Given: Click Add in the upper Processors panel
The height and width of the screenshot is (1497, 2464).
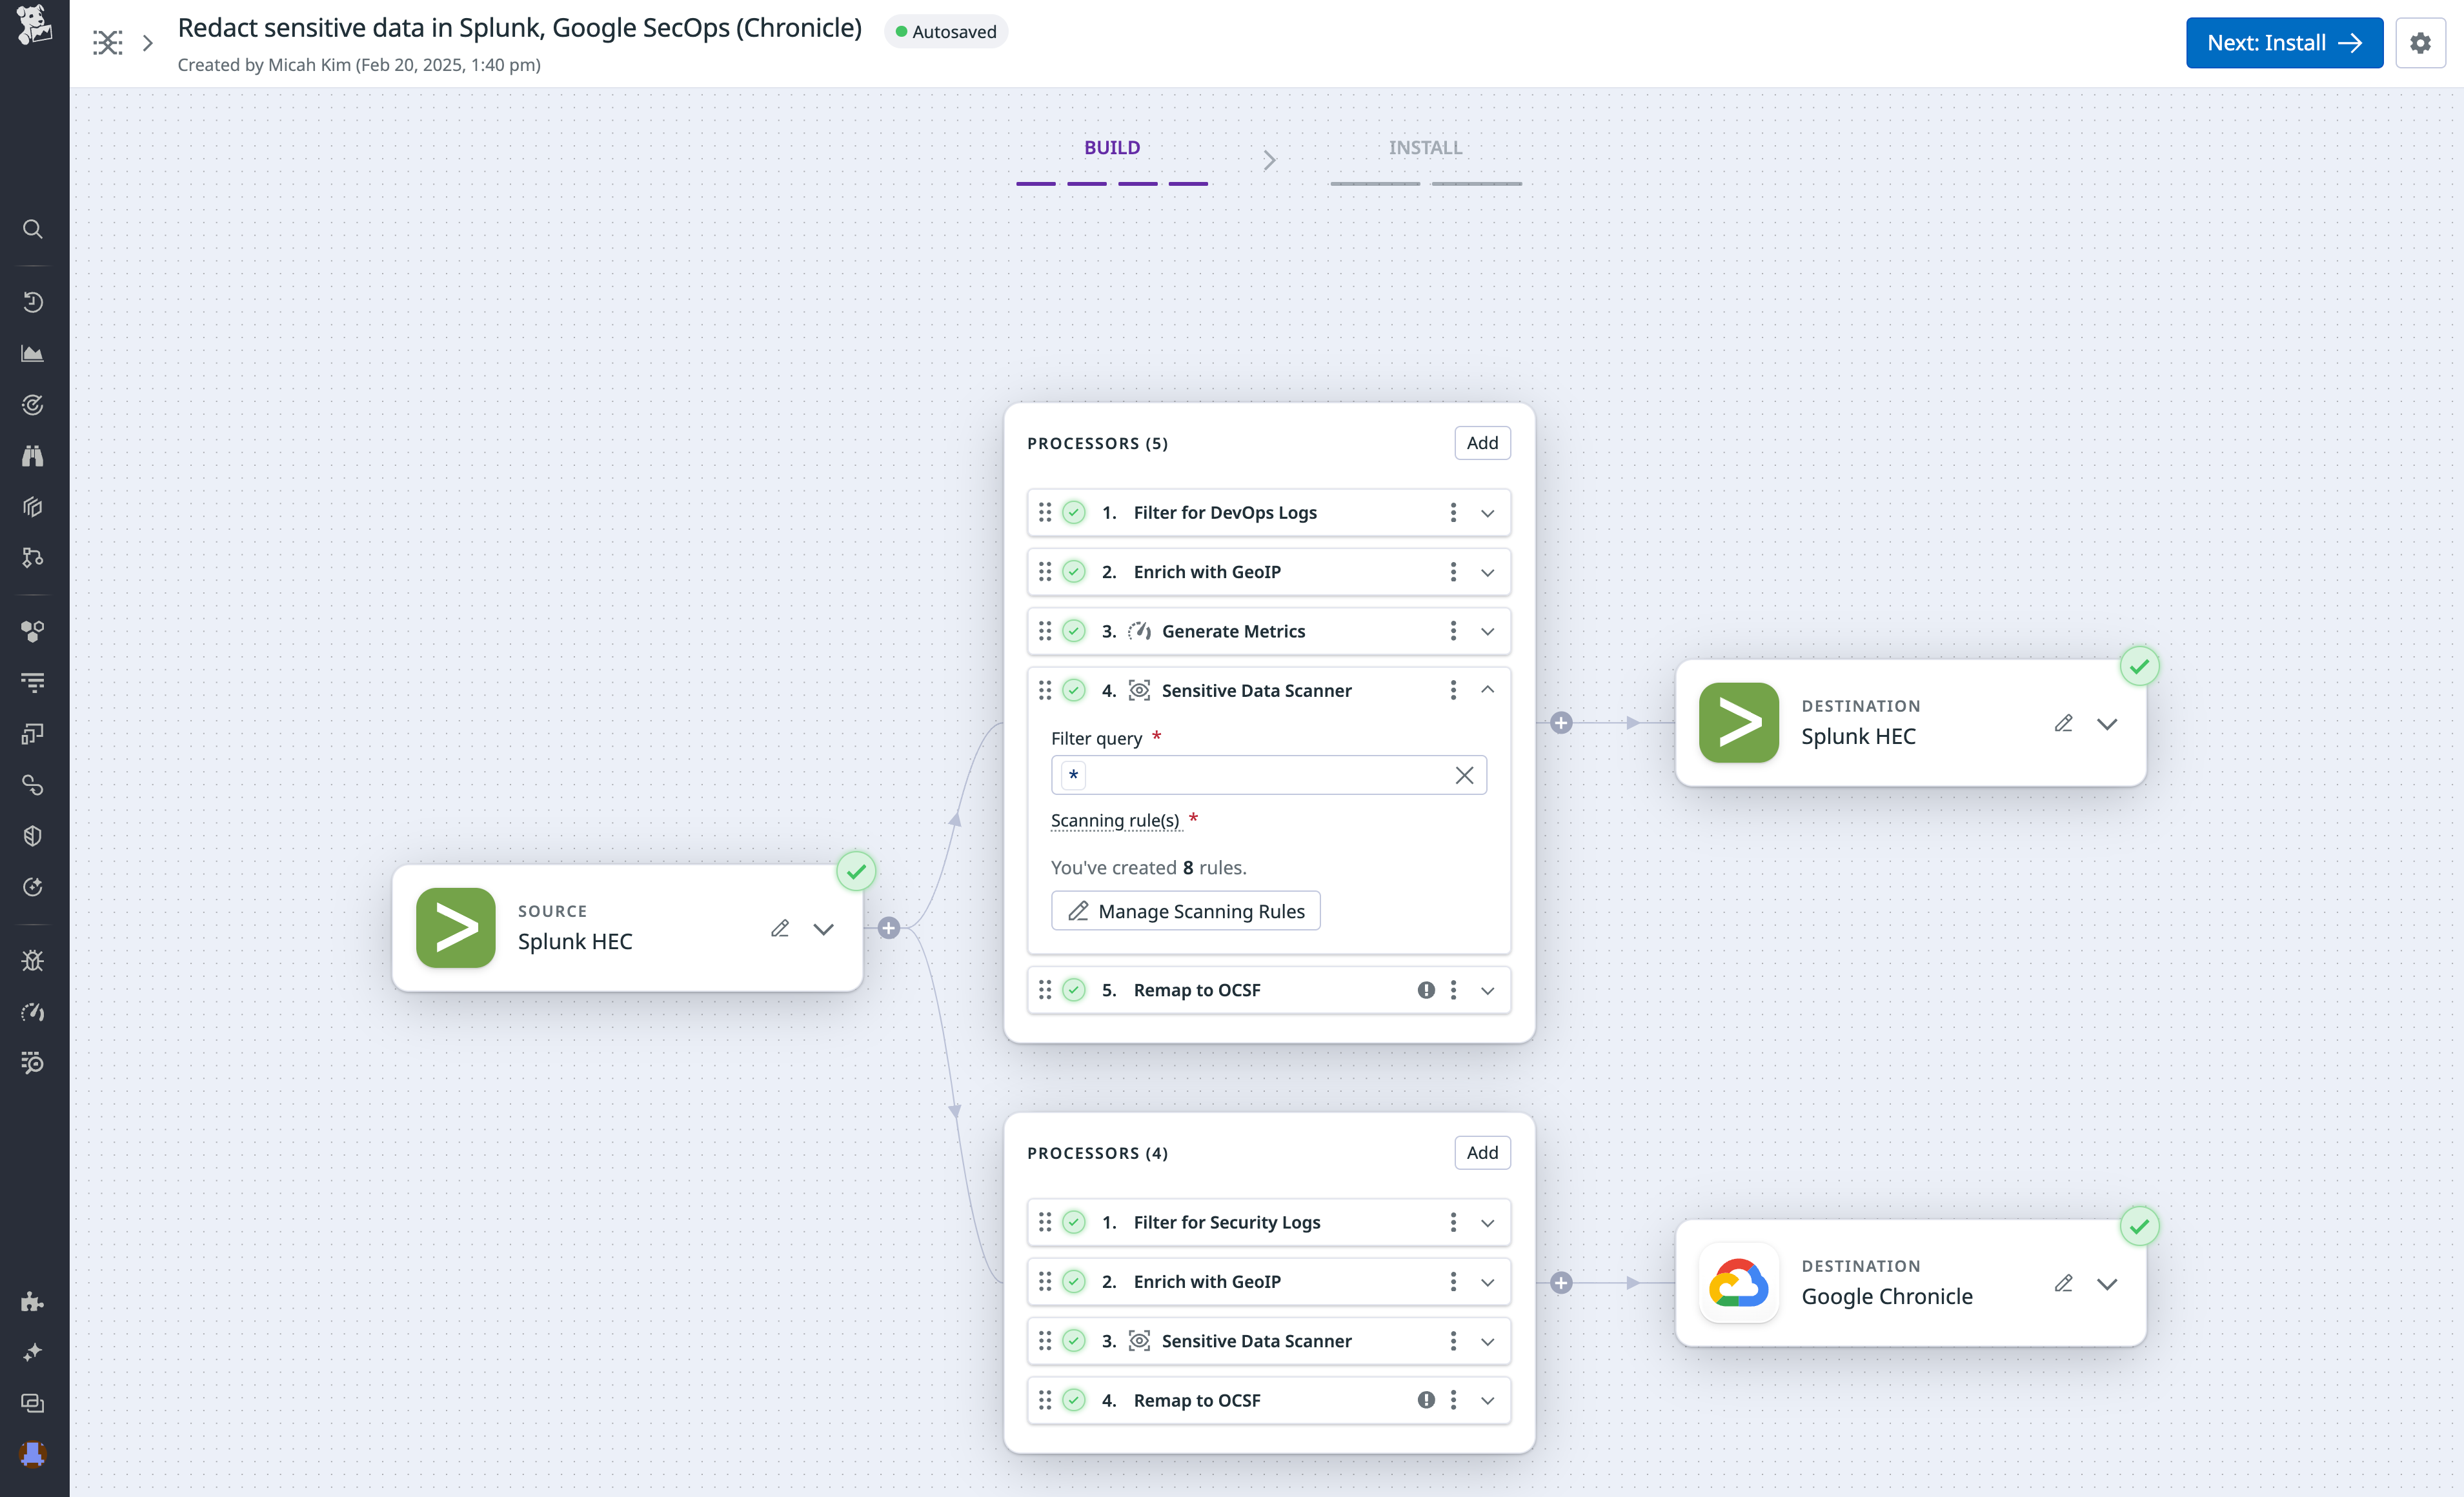Looking at the screenshot, I should (1482, 442).
